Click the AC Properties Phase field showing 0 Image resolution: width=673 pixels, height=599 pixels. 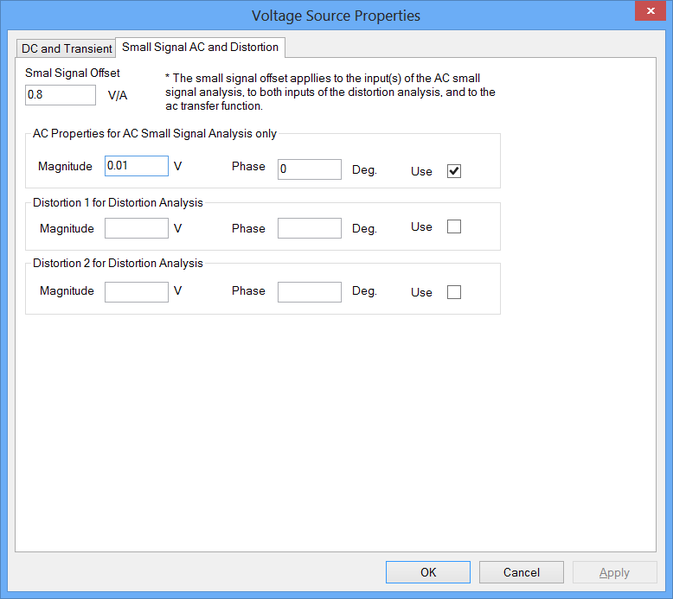pyautogui.click(x=309, y=169)
